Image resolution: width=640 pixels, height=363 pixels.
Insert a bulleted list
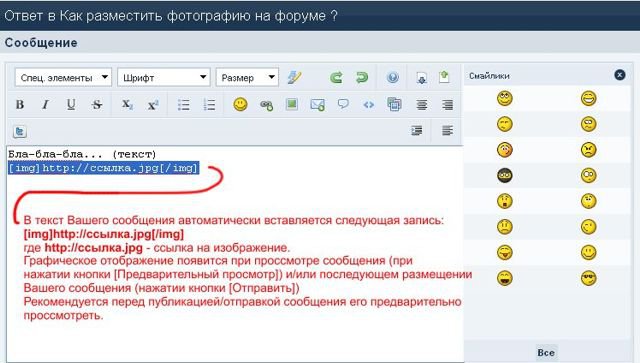184,105
